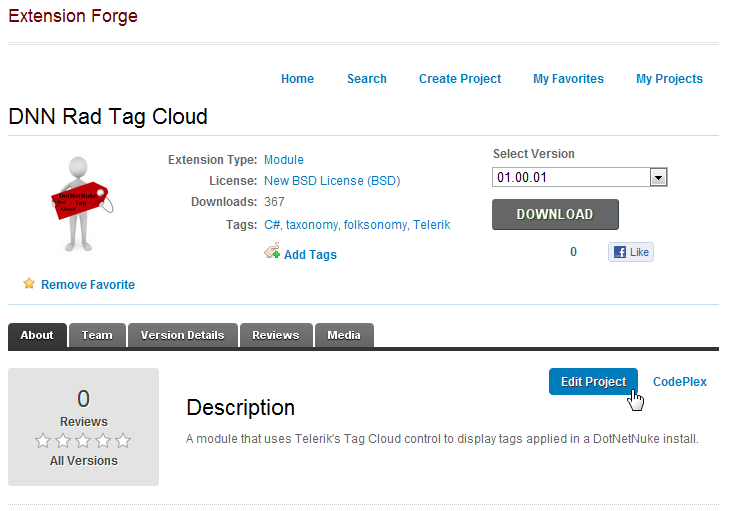This screenshot has width=735, height=516.
Task: Rate with the fifth review star
Action: tap(123, 441)
